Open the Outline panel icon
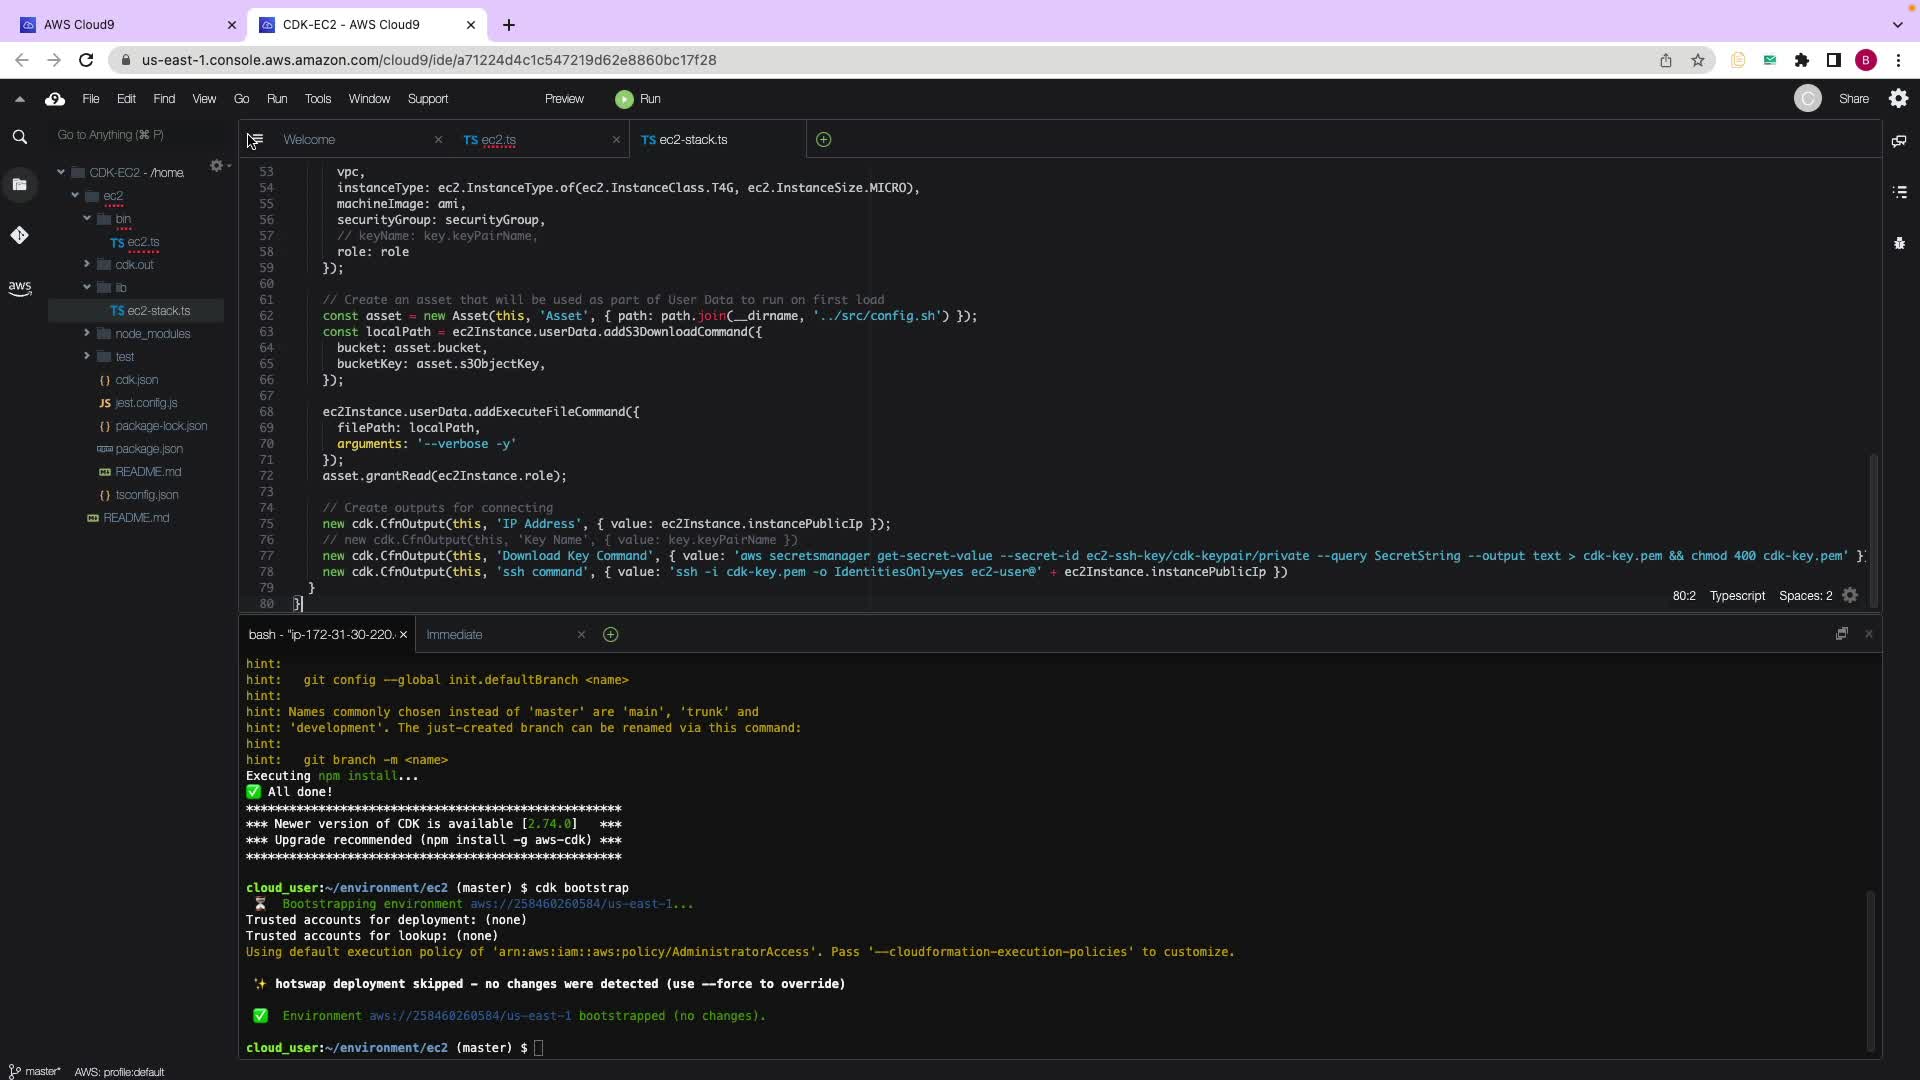The width and height of the screenshot is (1920, 1080). [x=1899, y=192]
